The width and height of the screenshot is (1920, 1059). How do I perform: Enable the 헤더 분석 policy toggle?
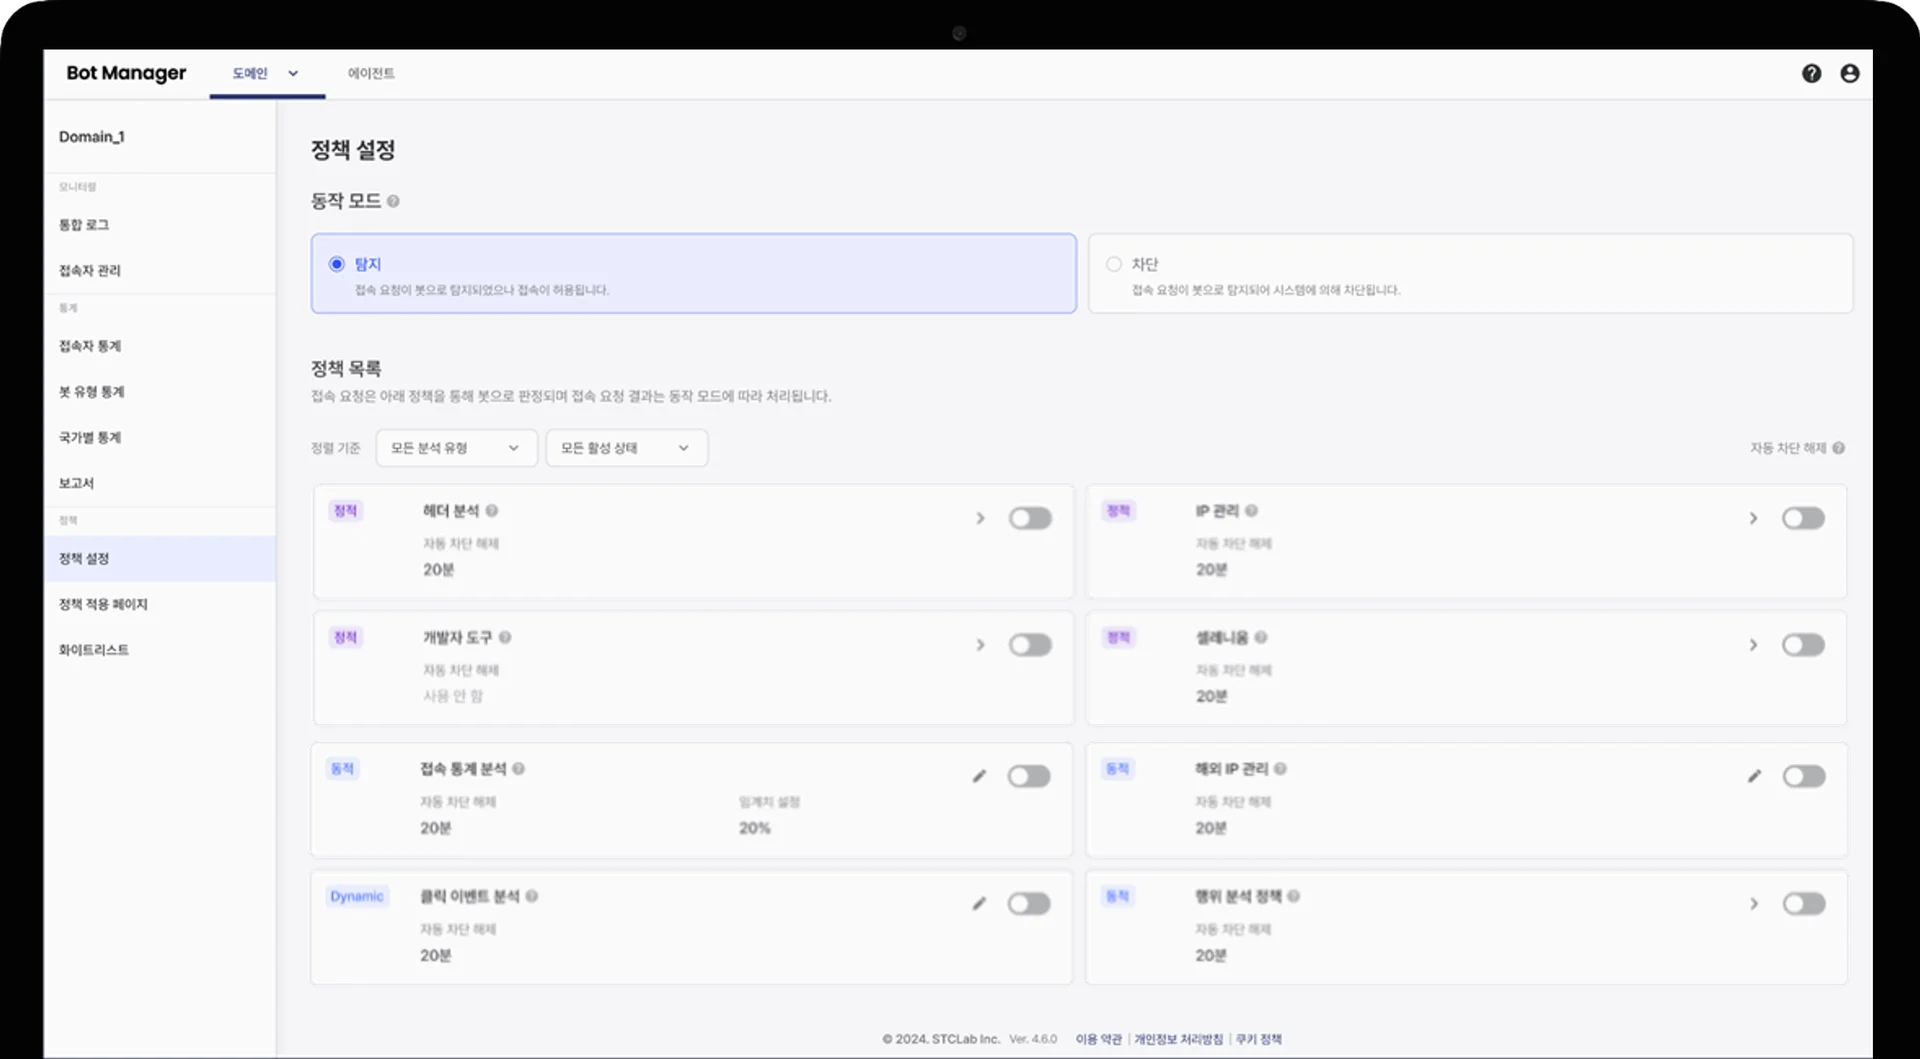[1029, 518]
